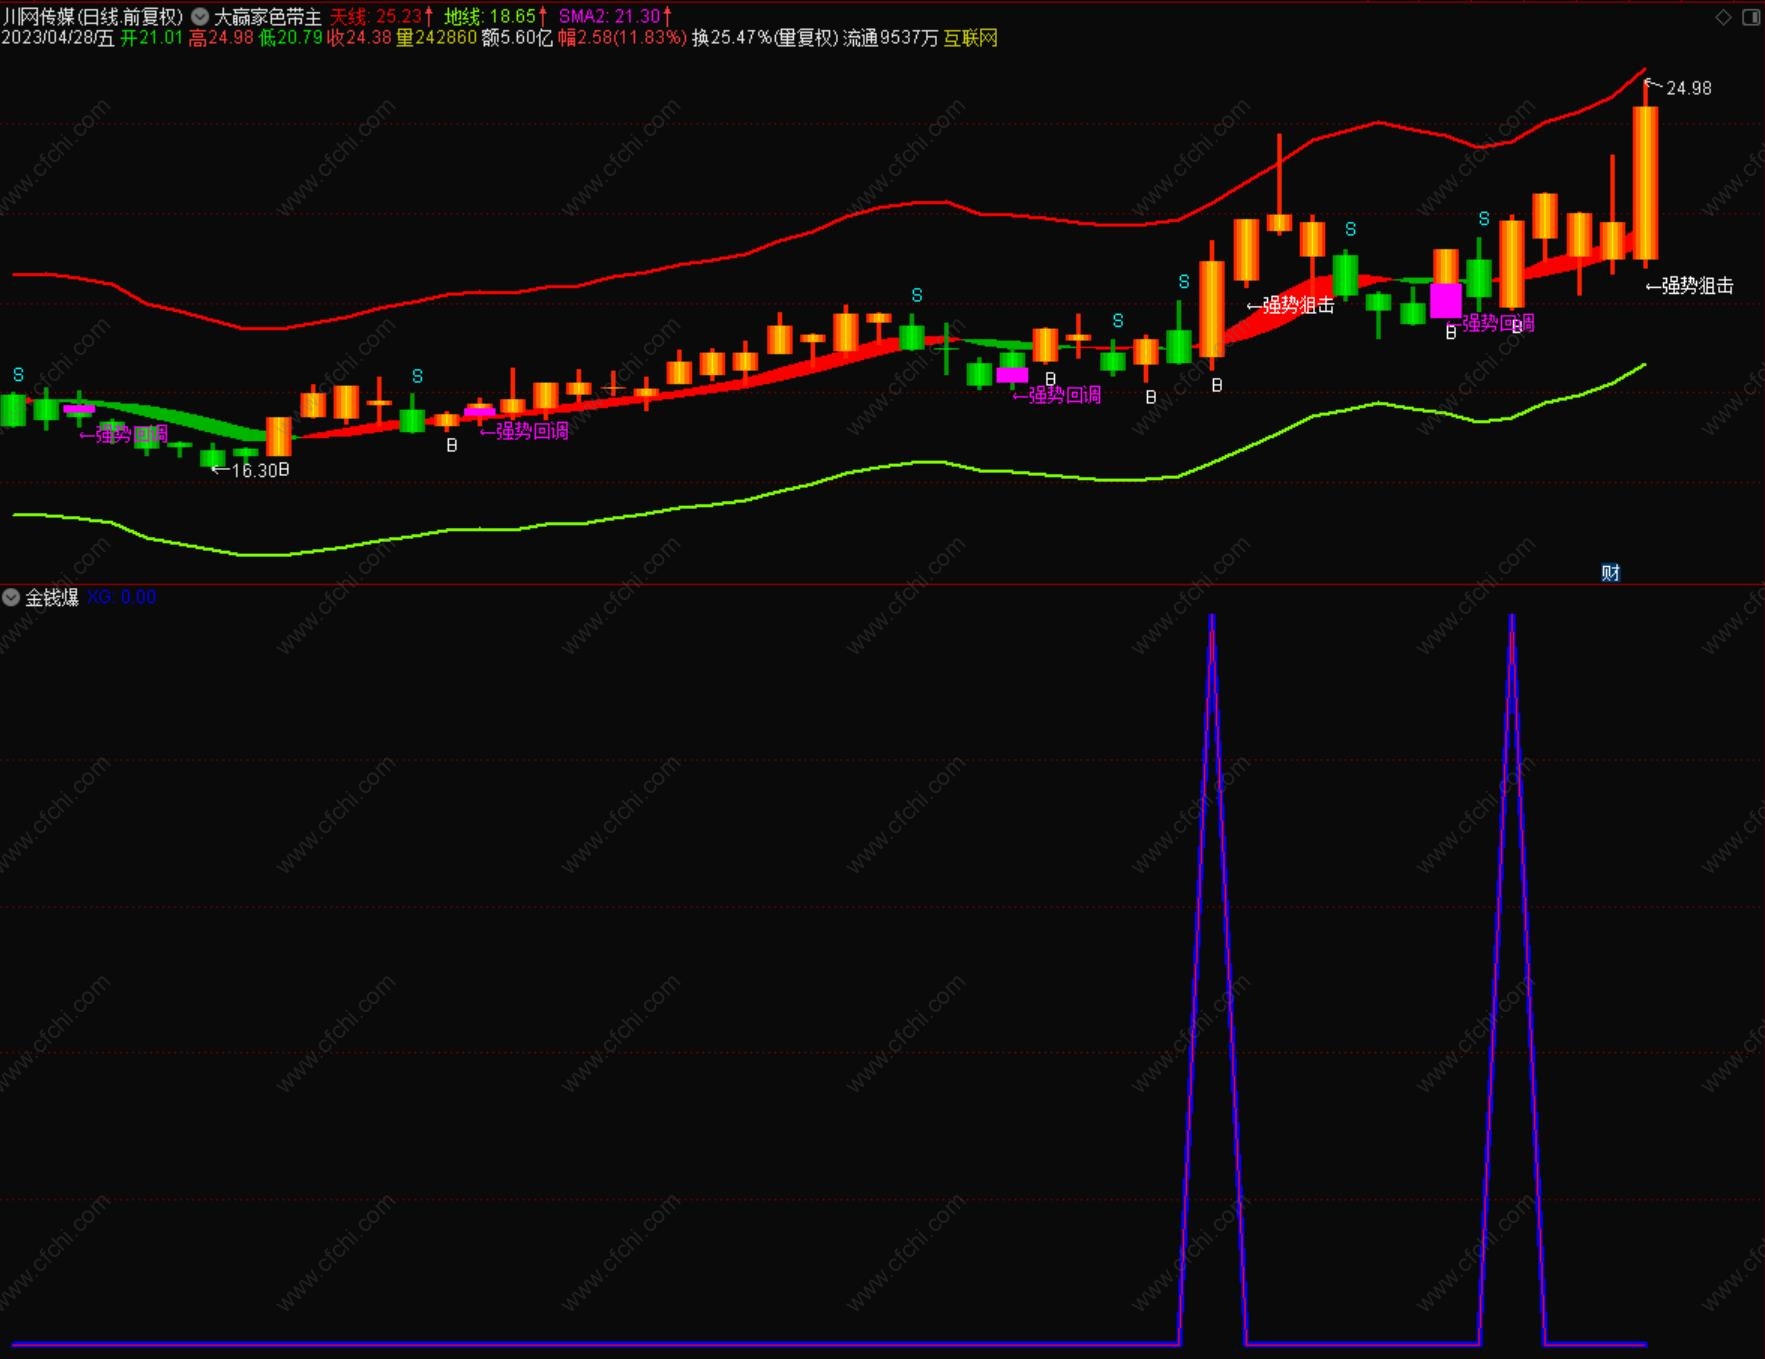1765x1359 pixels.
Task: Select the last tall orange candlestick
Action: click(1645, 183)
